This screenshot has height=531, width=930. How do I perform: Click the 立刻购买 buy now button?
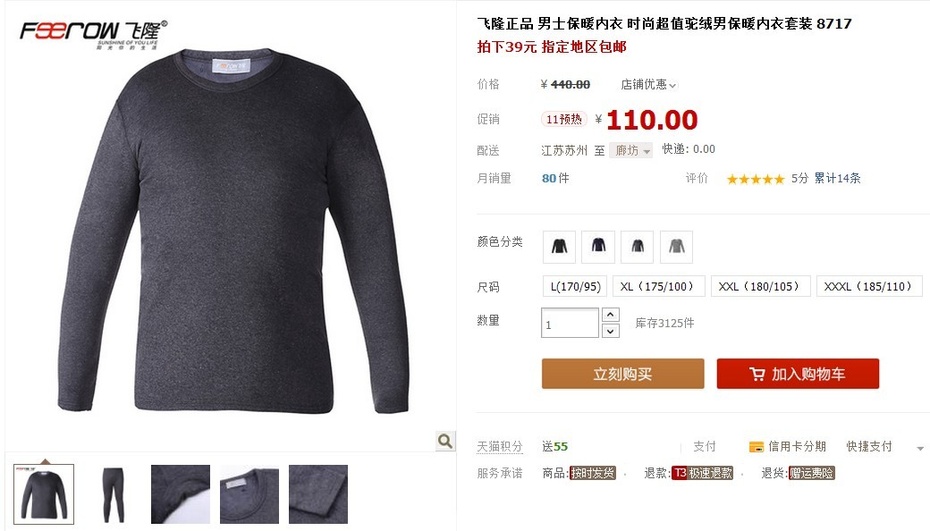(623, 374)
